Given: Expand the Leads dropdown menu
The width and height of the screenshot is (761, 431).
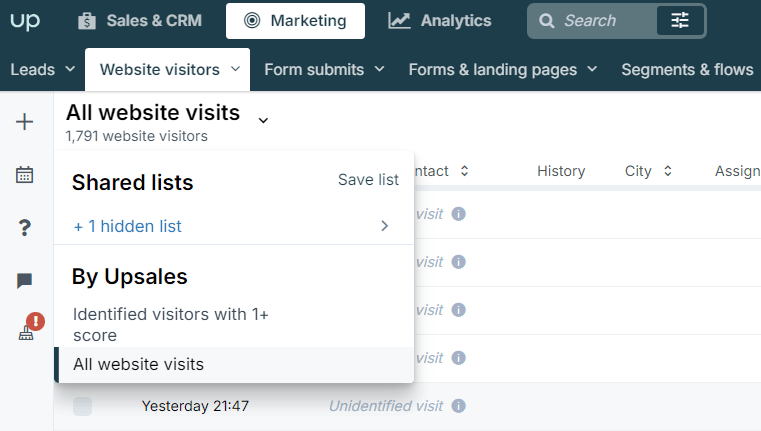Looking at the screenshot, I should click(x=43, y=69).
